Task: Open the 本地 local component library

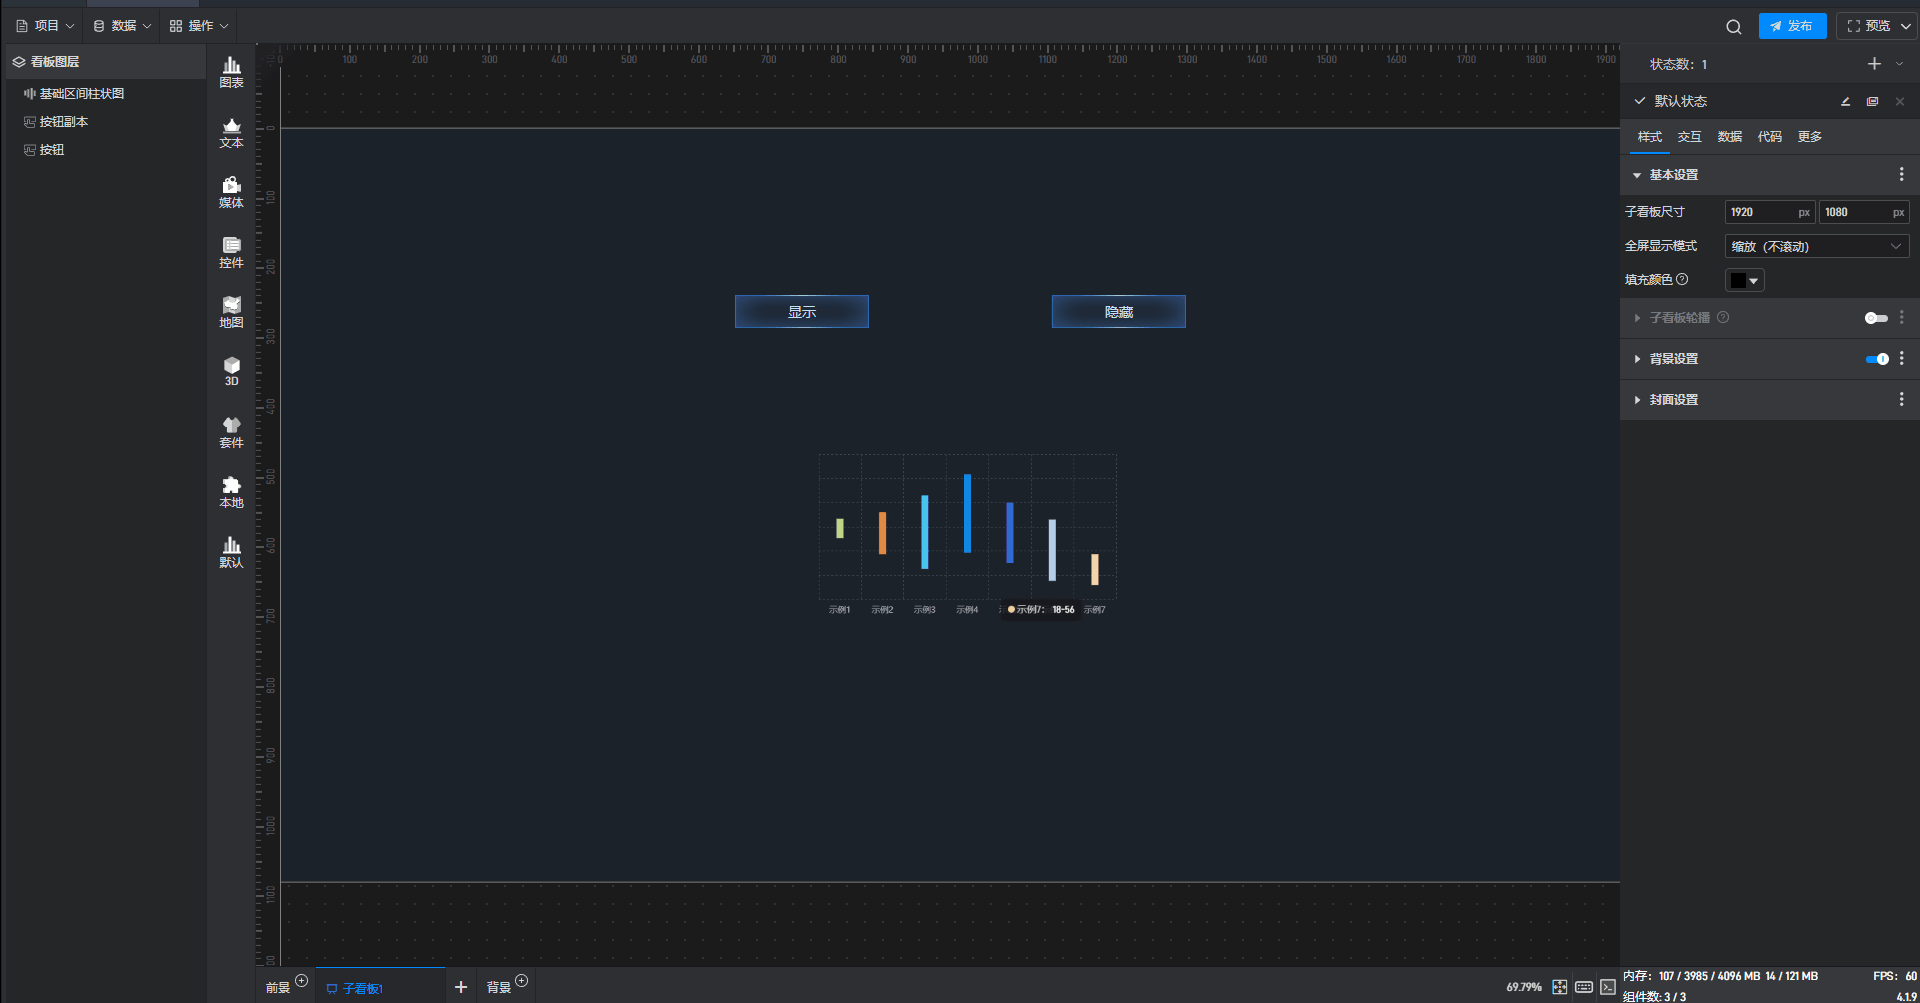Action: point(231,492)
